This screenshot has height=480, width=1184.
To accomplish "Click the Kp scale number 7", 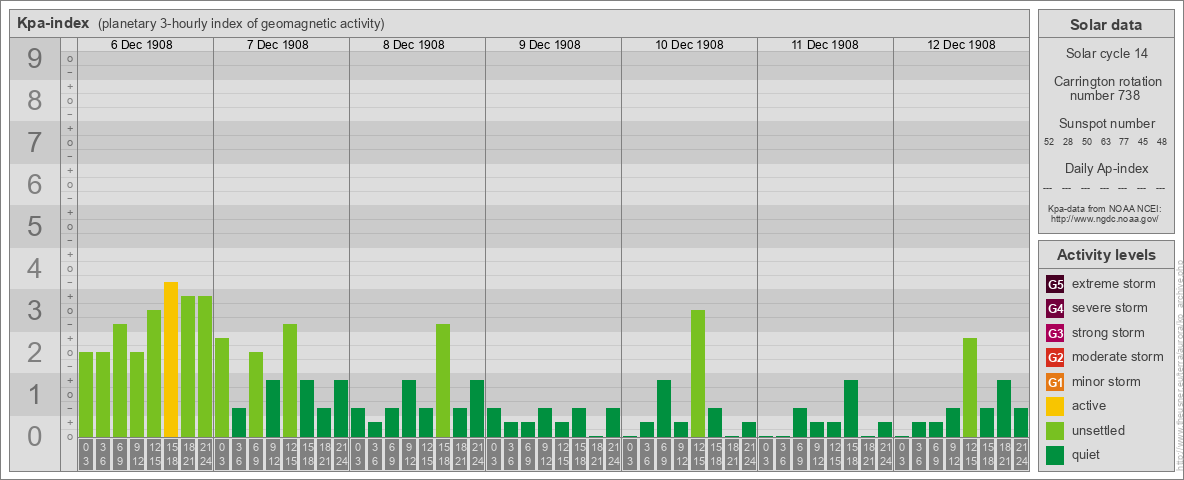I will (35, 143).
